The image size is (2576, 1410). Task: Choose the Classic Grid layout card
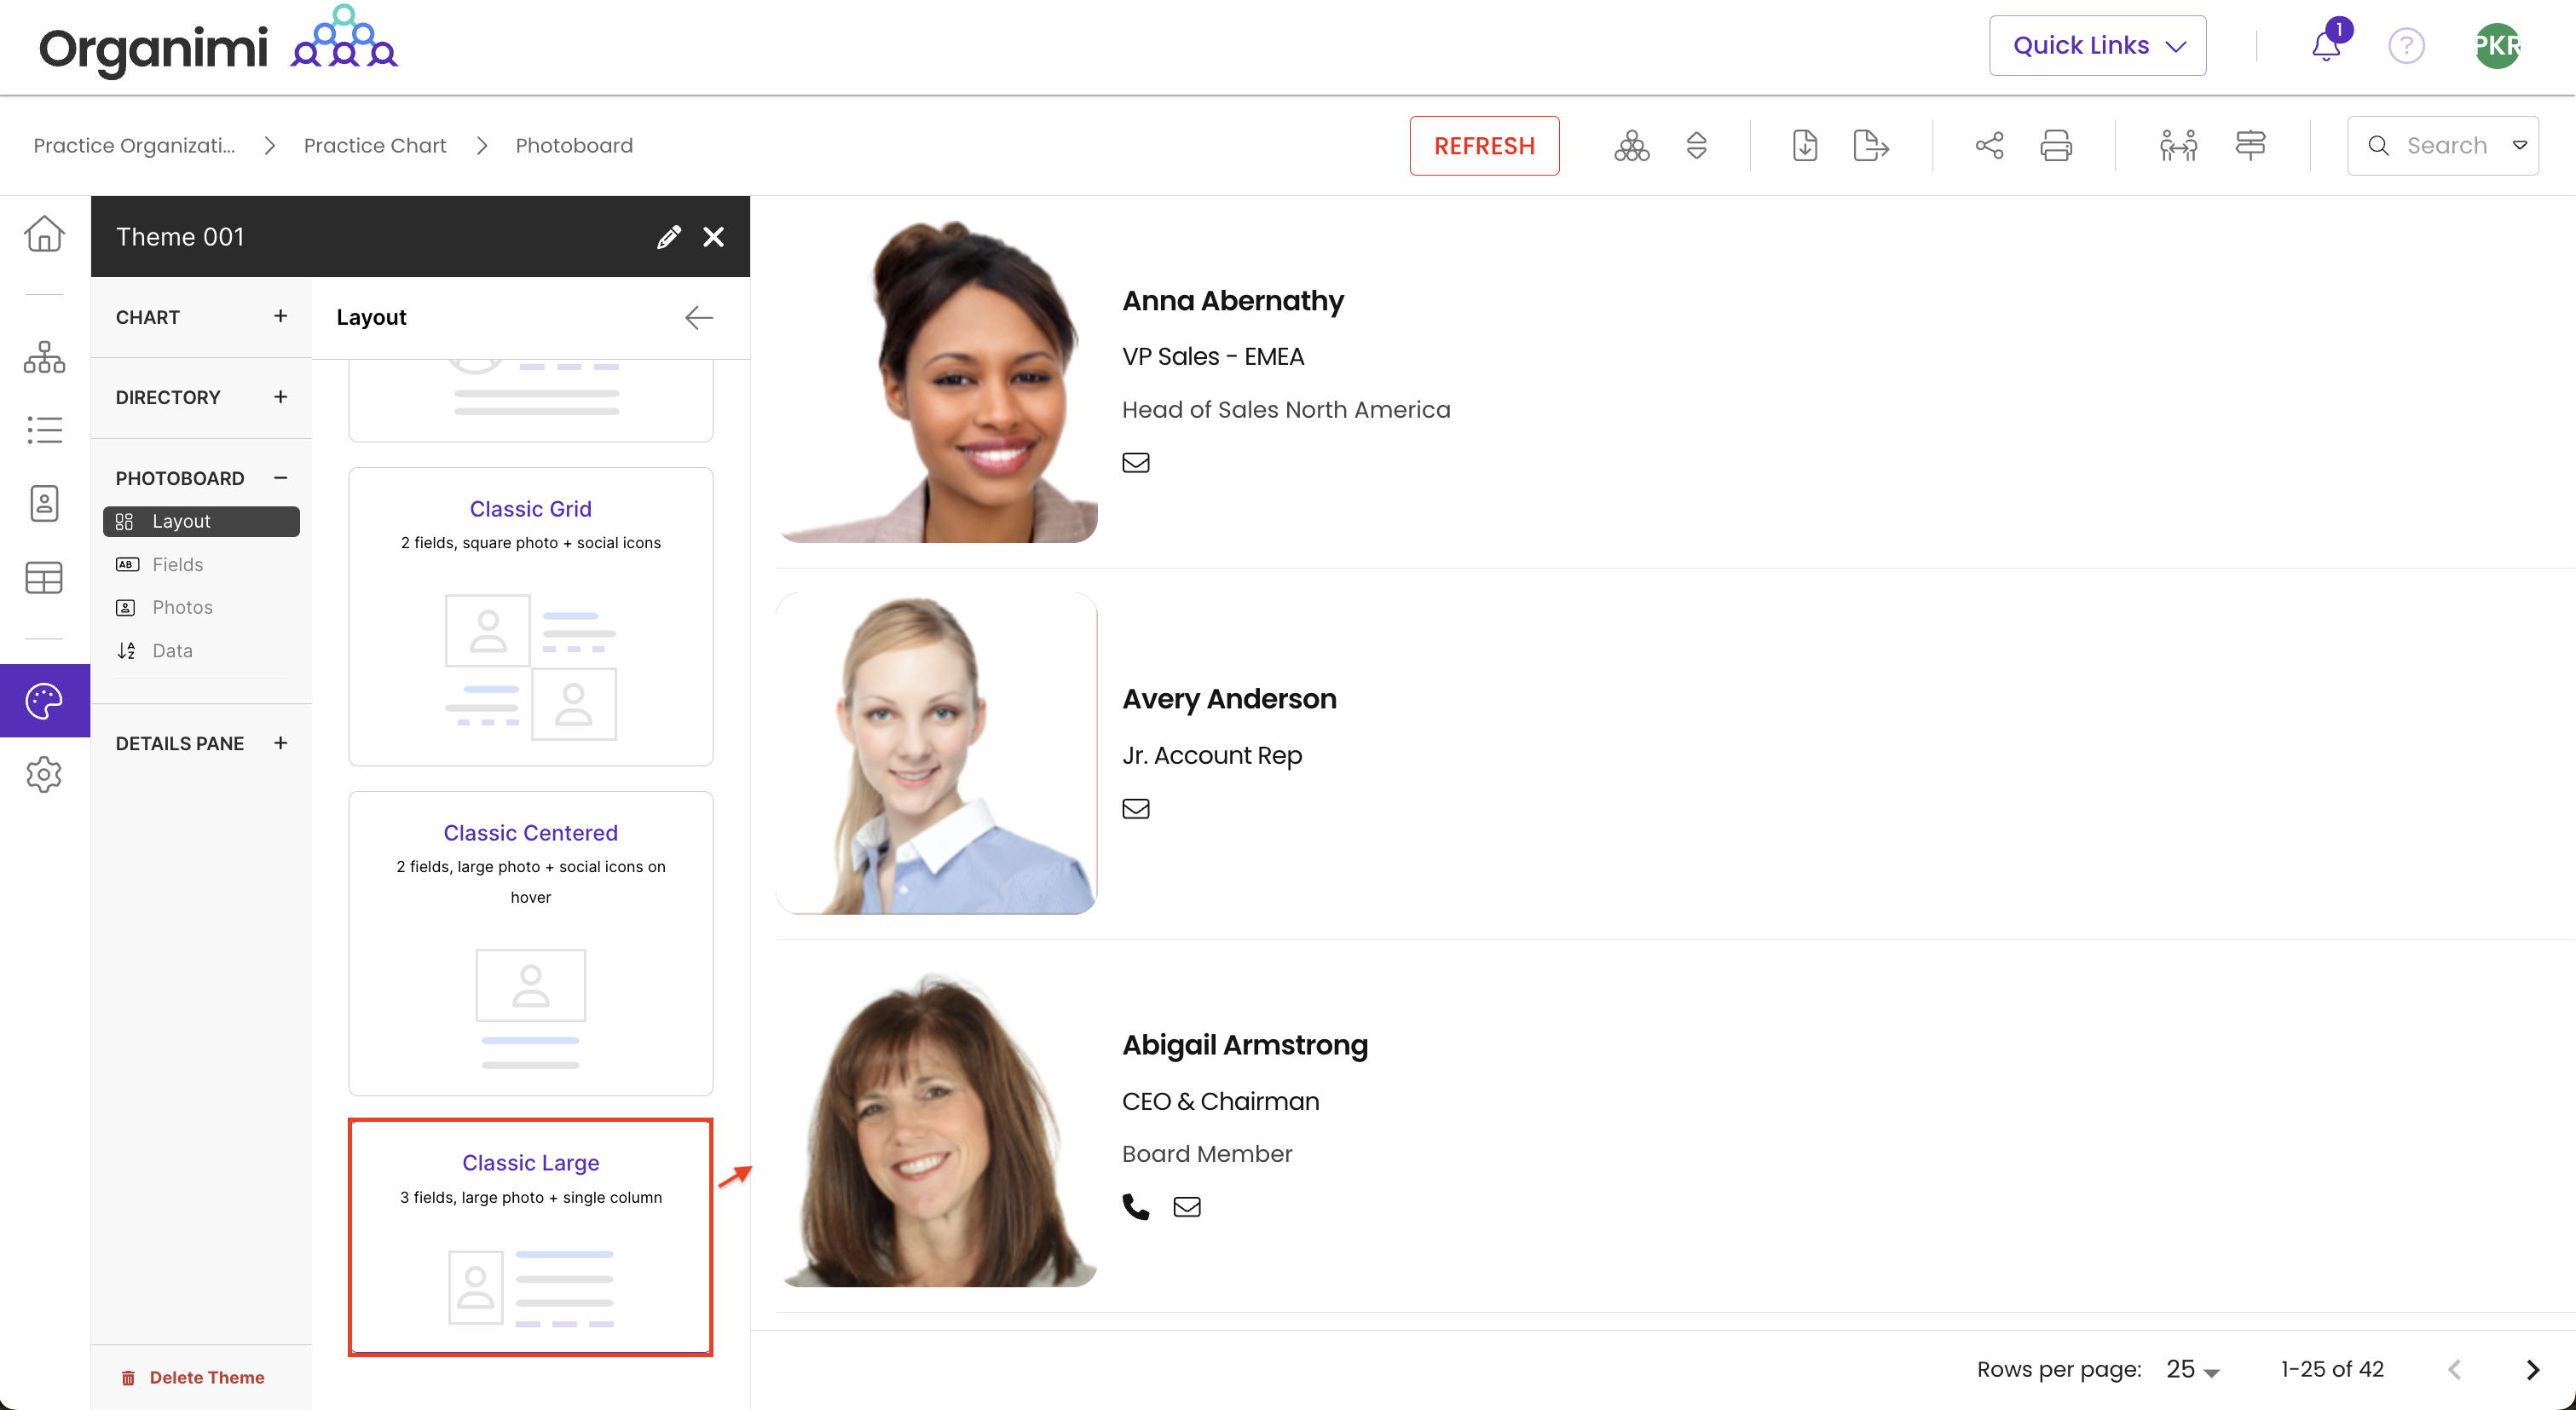(x=530, y=617)
